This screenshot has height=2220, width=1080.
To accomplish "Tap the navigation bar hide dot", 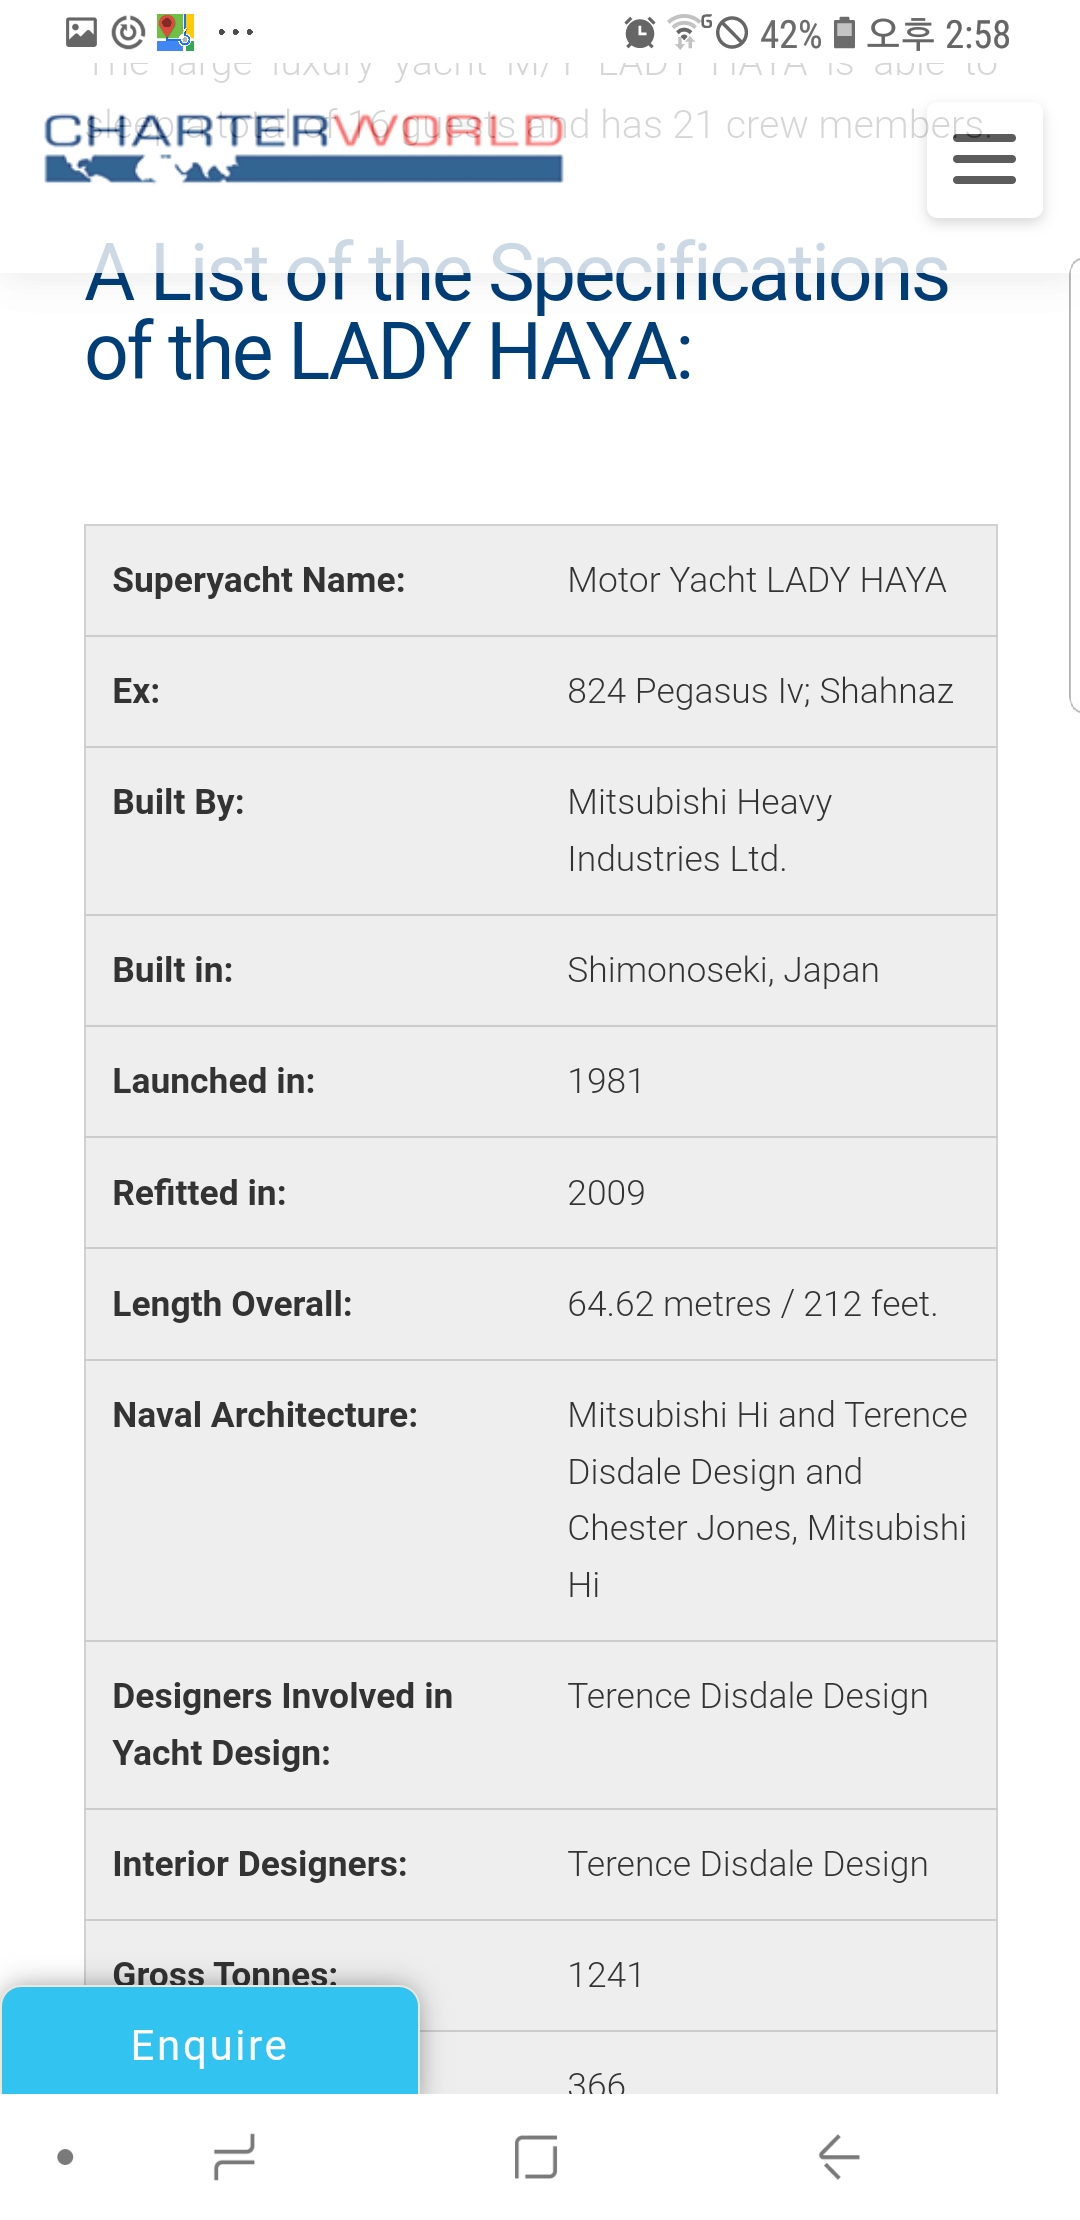I will 66,2157.
